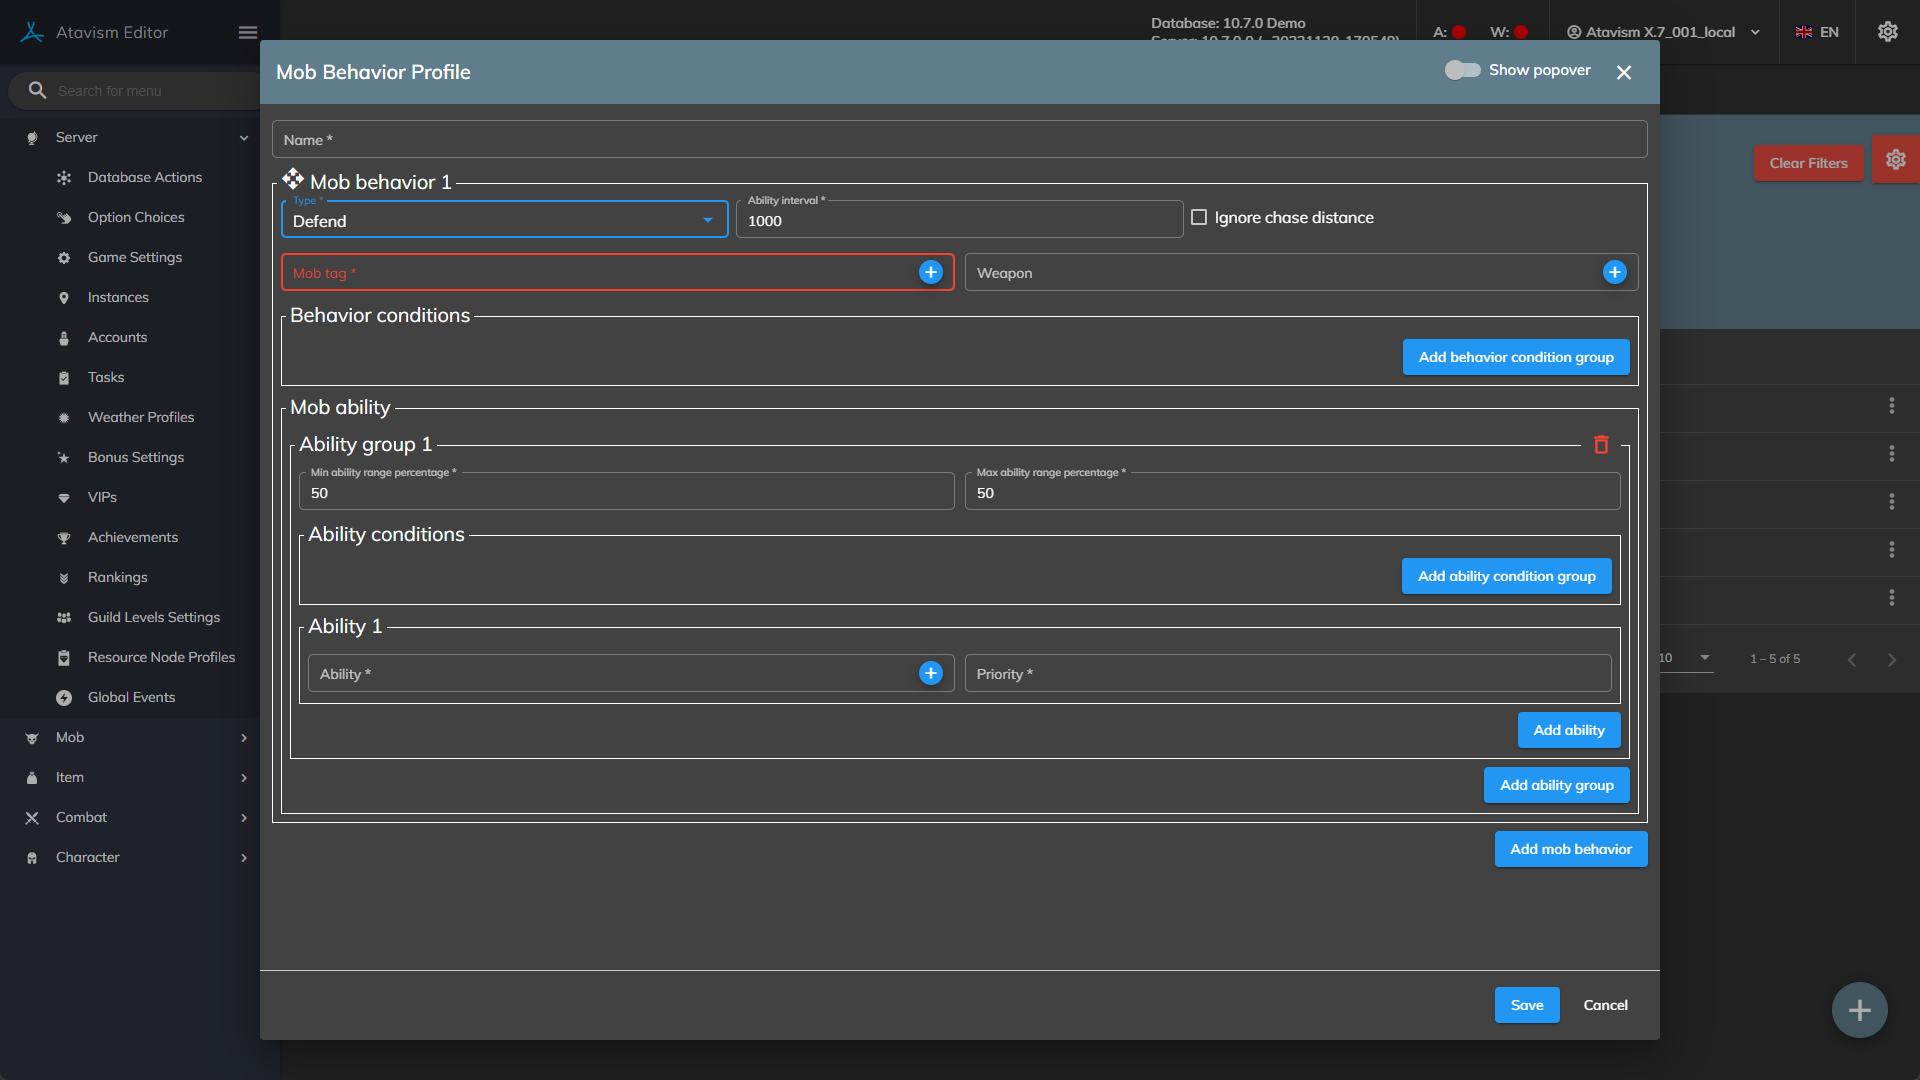This screenshot has height=1080, width=1920.
Task: Click the hamburger menu icon beside Atavism Editor
Action: pos(248,32)
